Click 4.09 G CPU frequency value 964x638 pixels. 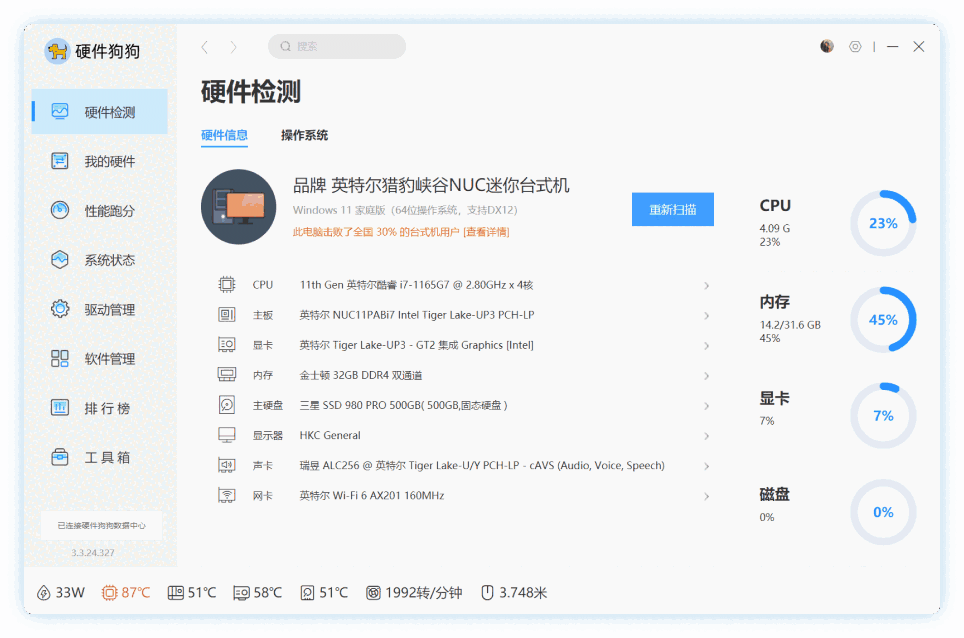pyautogui.click(x=775, y=228)
